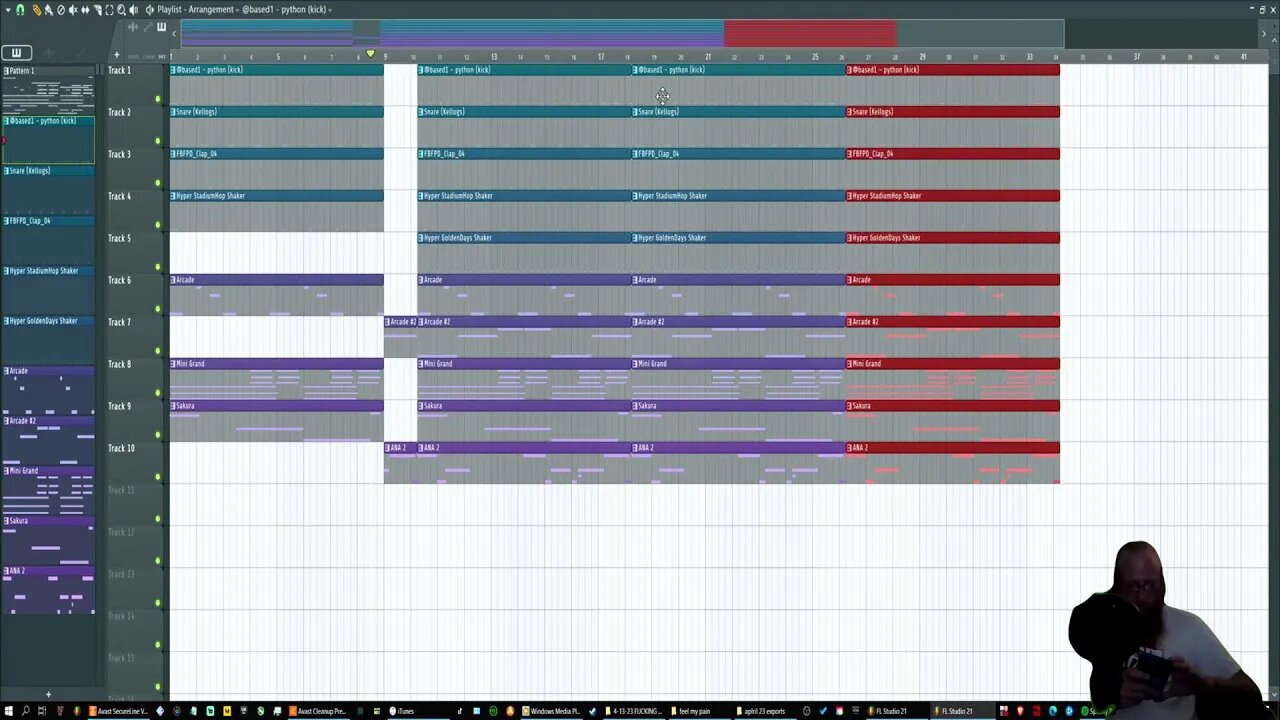Screen dimensions: 1280x720
Task: Click the diagonal-line icon left of overview scrollbar
Action: [147, 27]
